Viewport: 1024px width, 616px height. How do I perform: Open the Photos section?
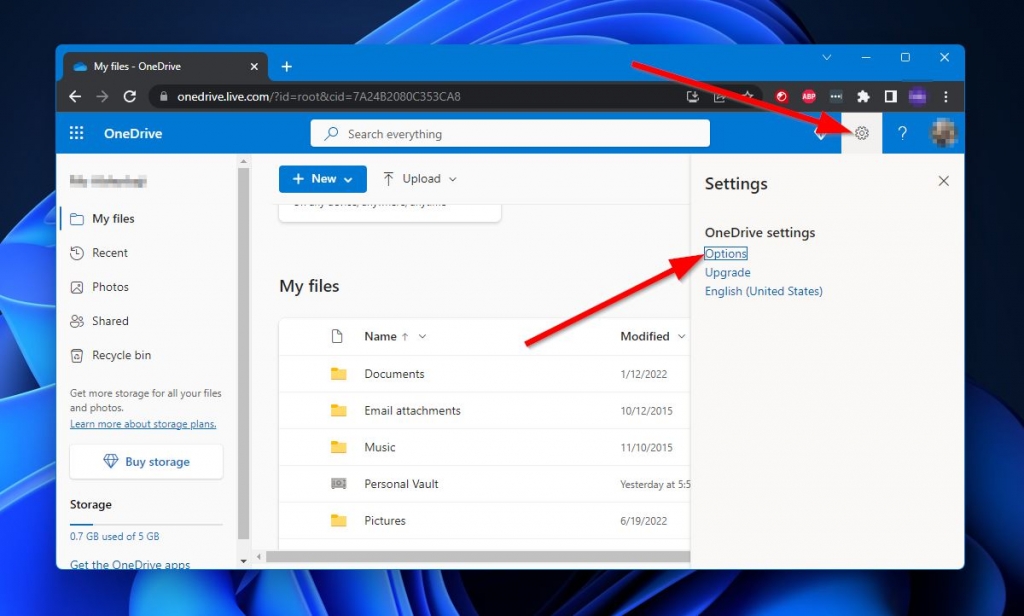[x=110, y=287]
